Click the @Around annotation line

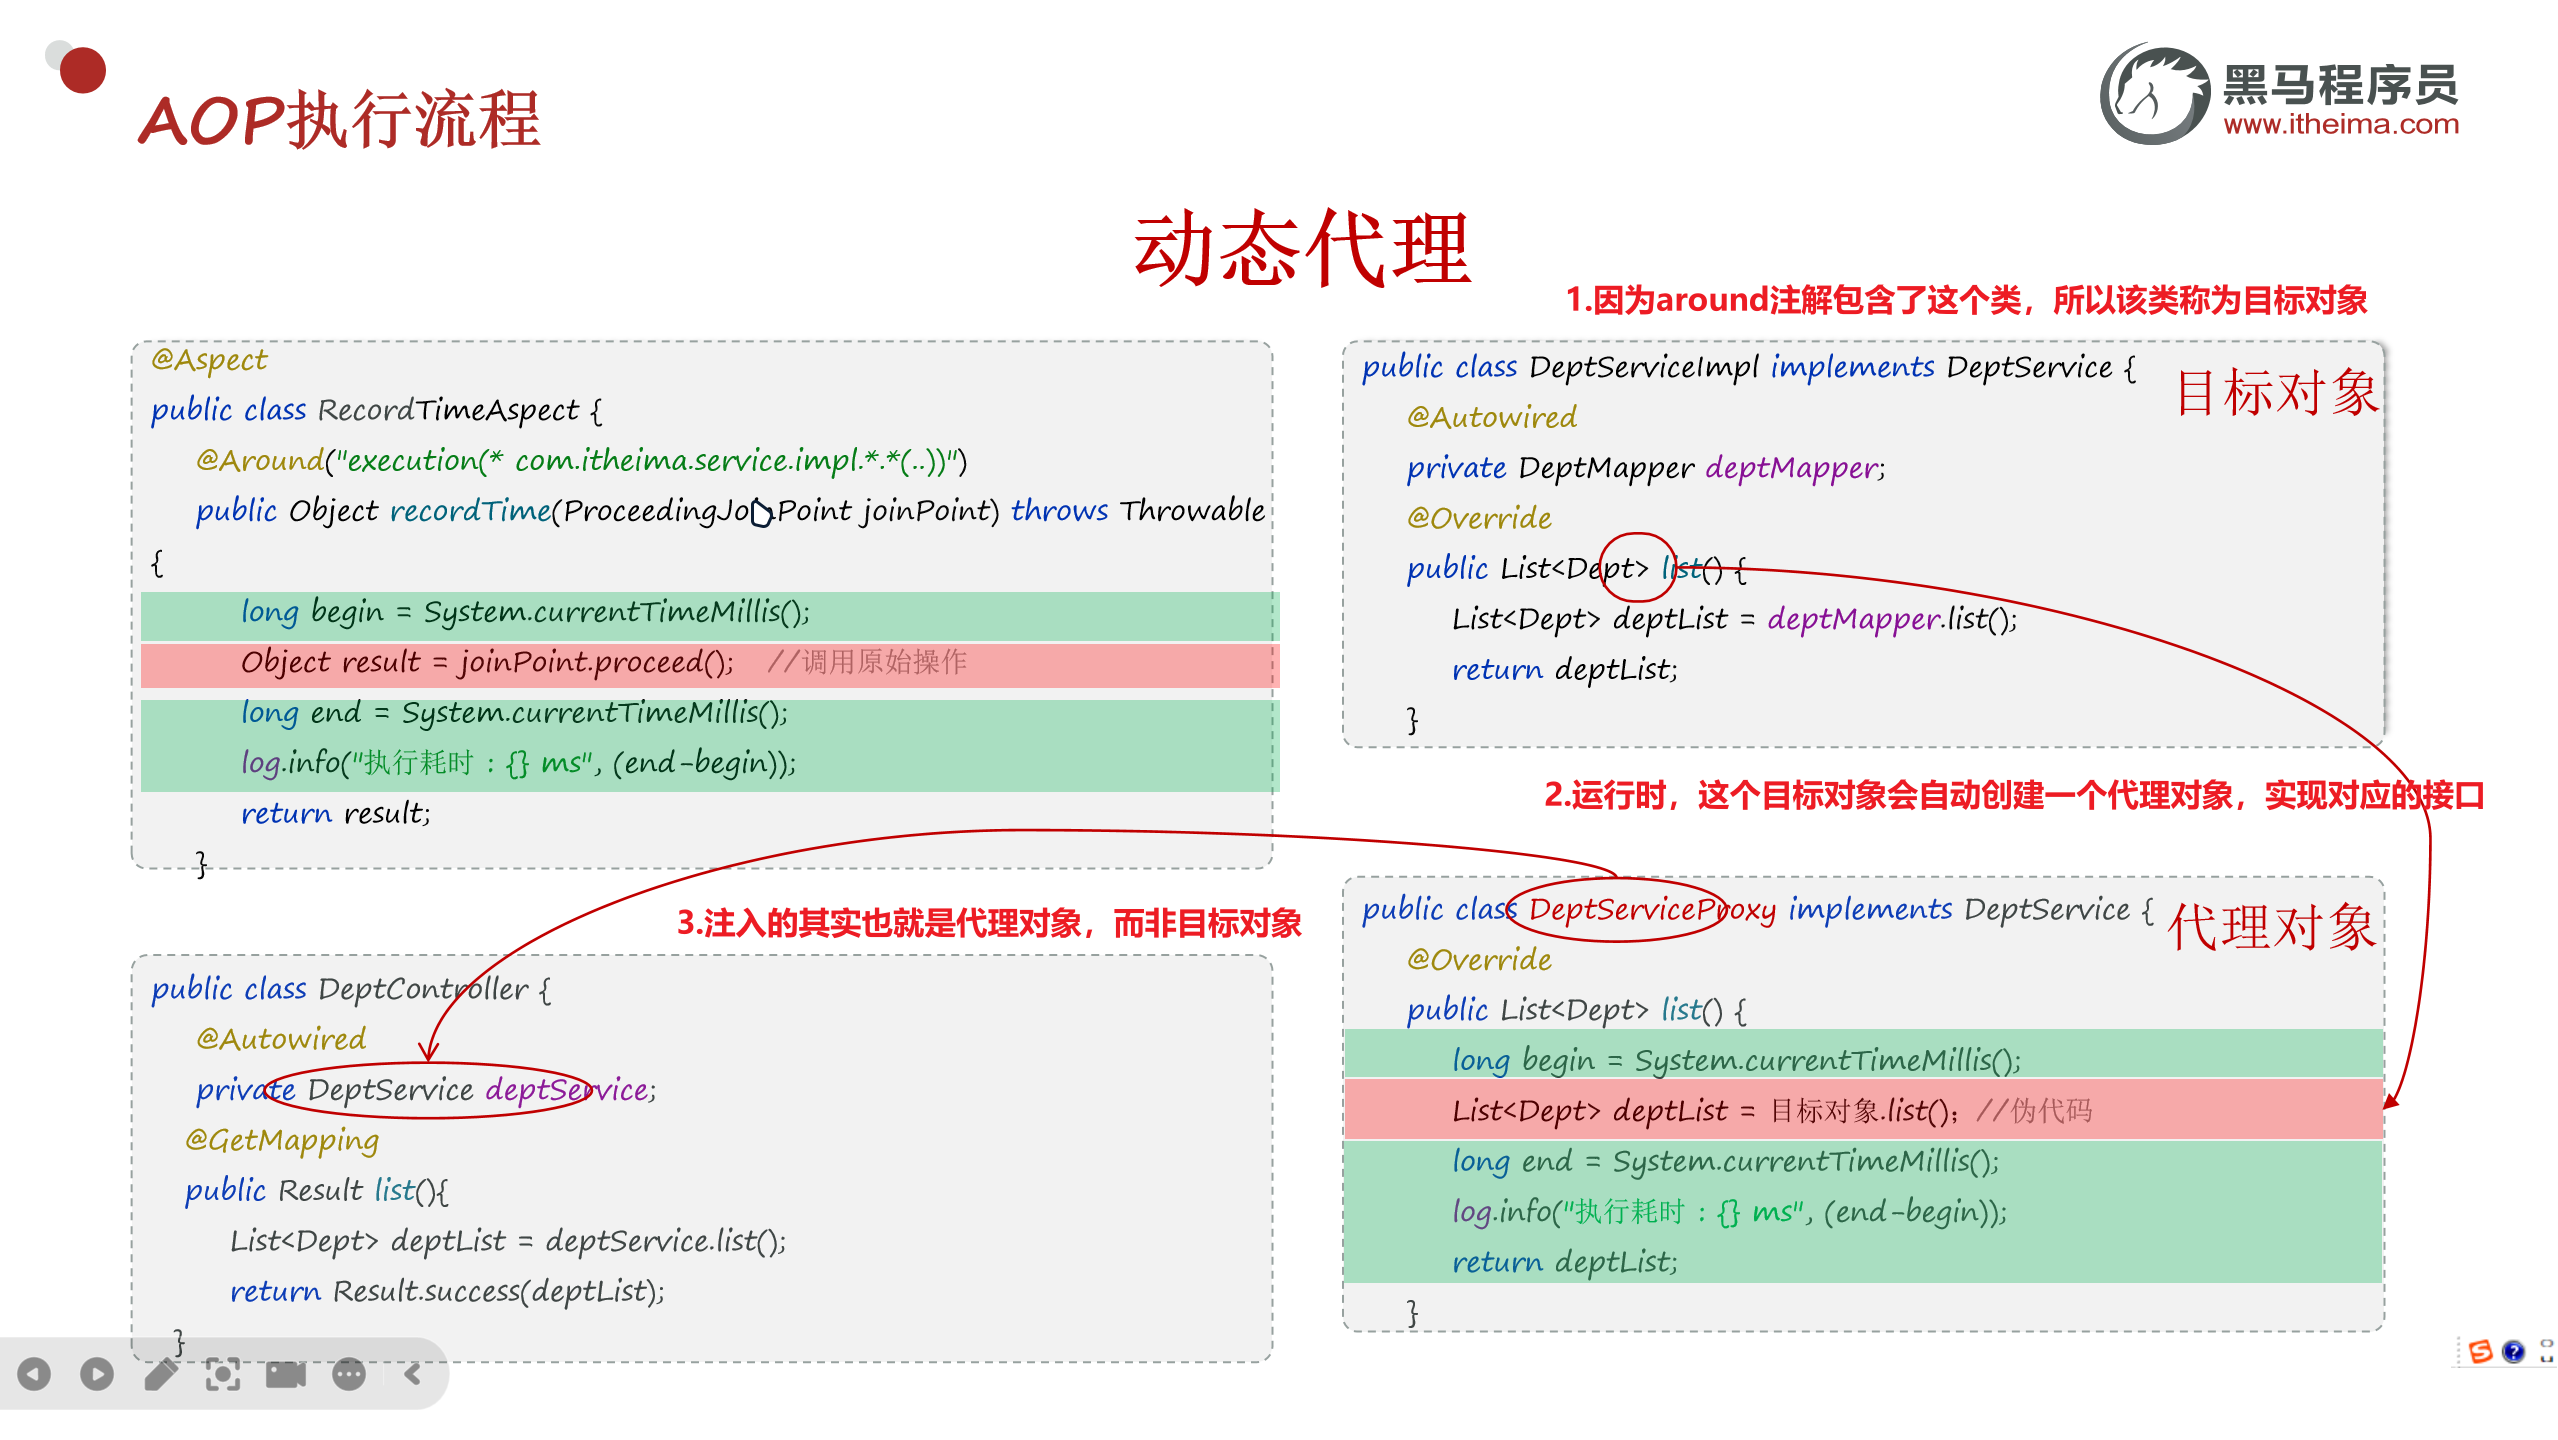(580, 461)
